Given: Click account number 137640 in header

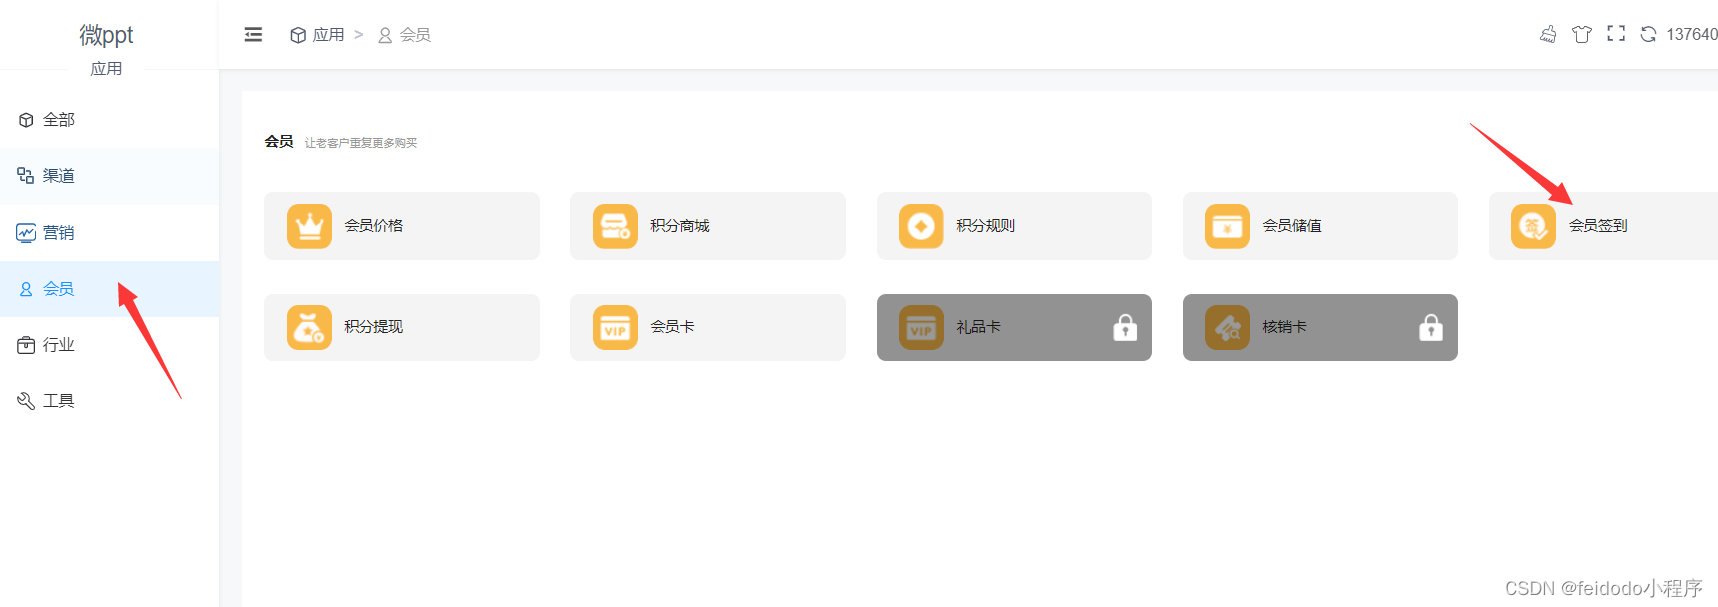Looking at the screenshot, I should point(1692,34).
